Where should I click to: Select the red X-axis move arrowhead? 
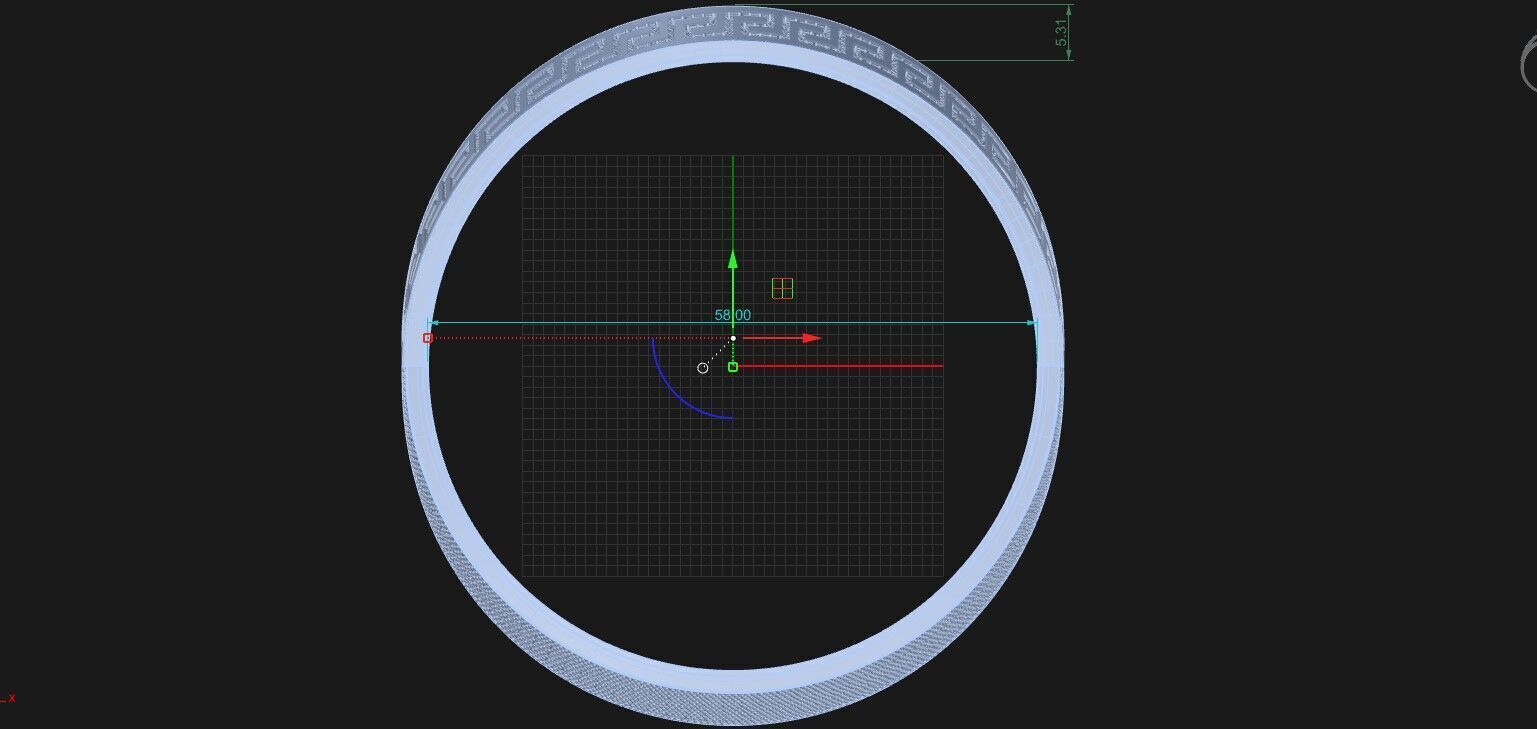pos(811,338)
